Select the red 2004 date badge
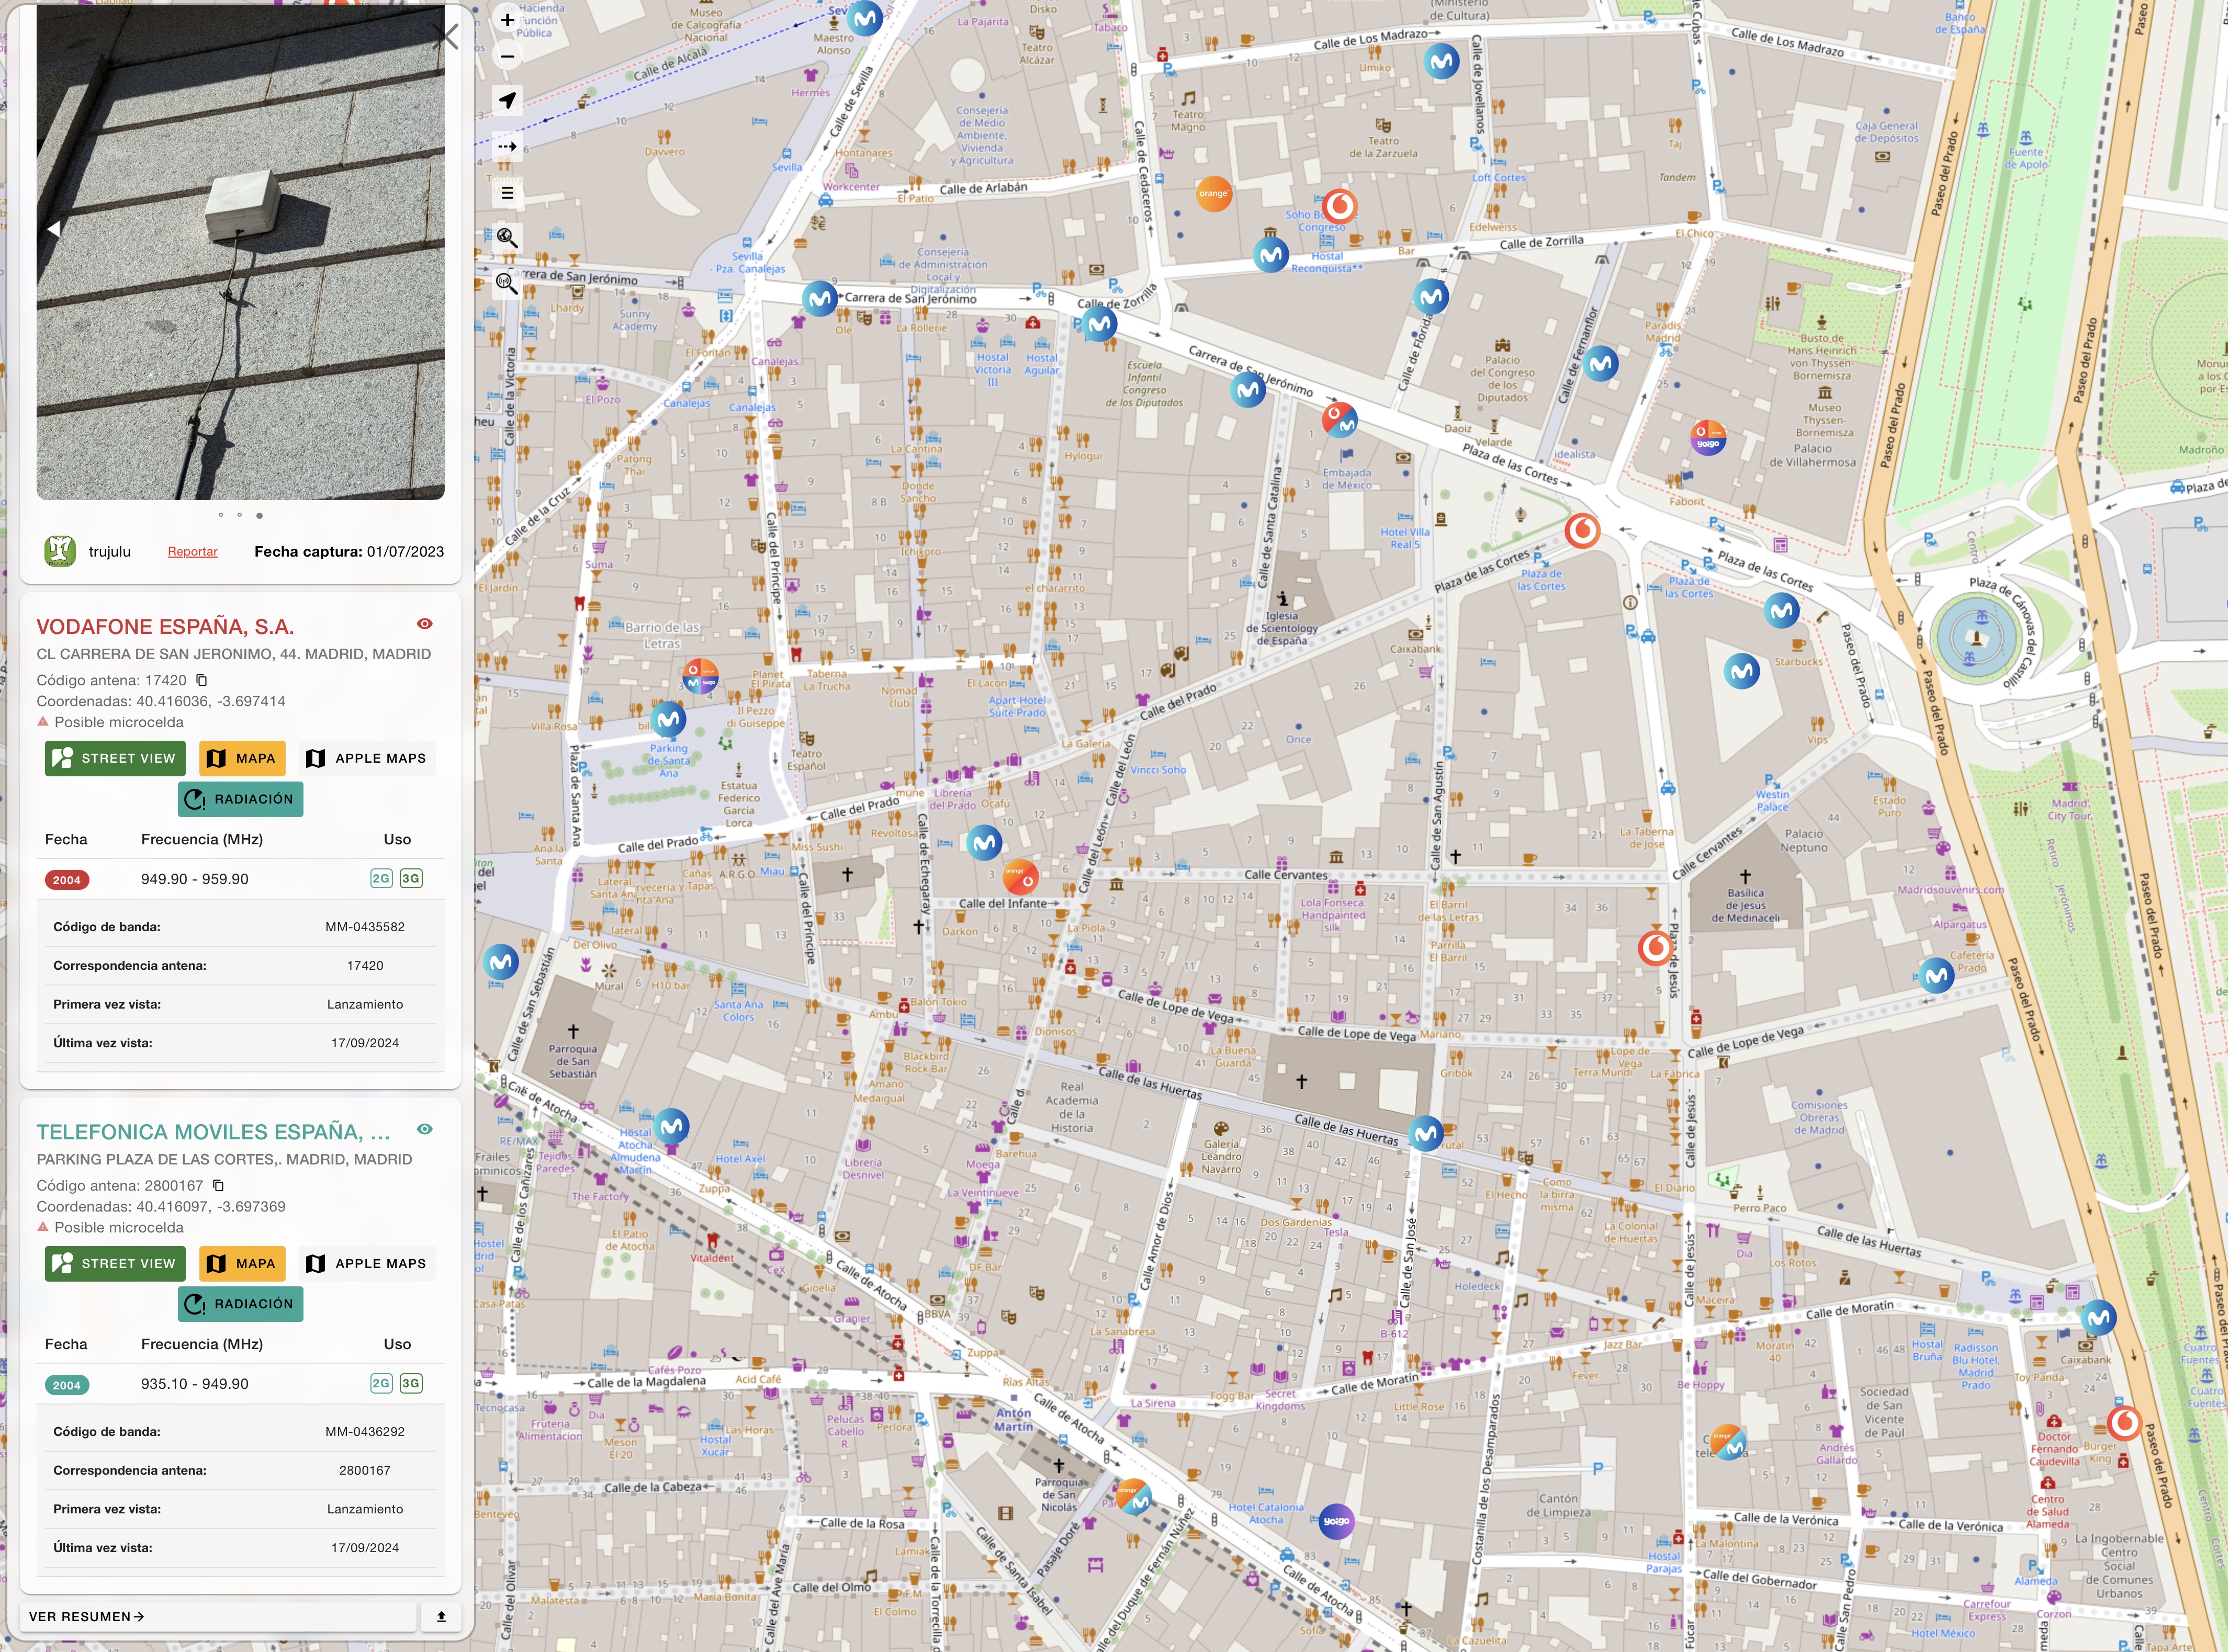2228x1652 pixels. (67, 880)
